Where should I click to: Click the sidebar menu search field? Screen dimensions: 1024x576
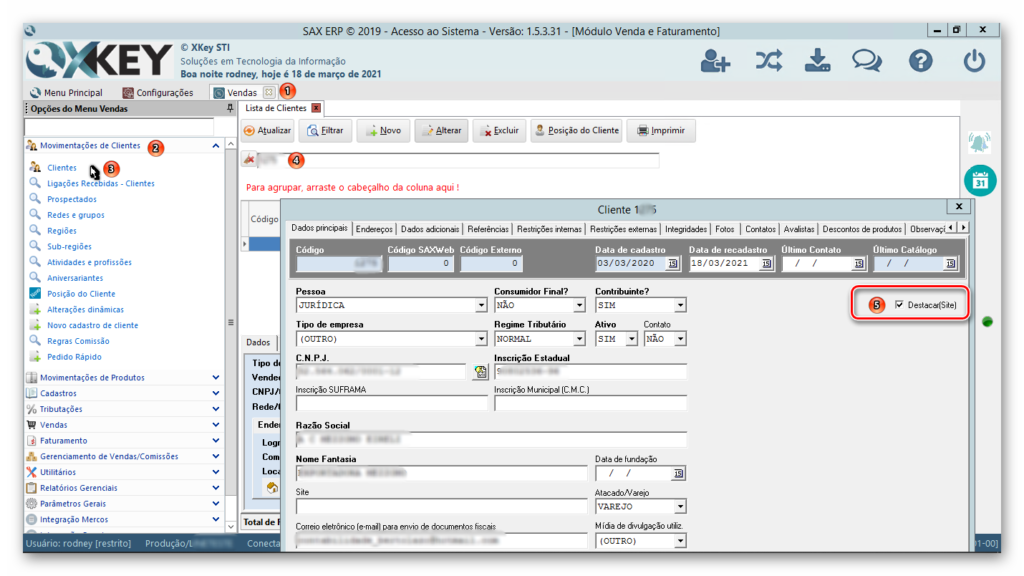[x=119, y=127]
